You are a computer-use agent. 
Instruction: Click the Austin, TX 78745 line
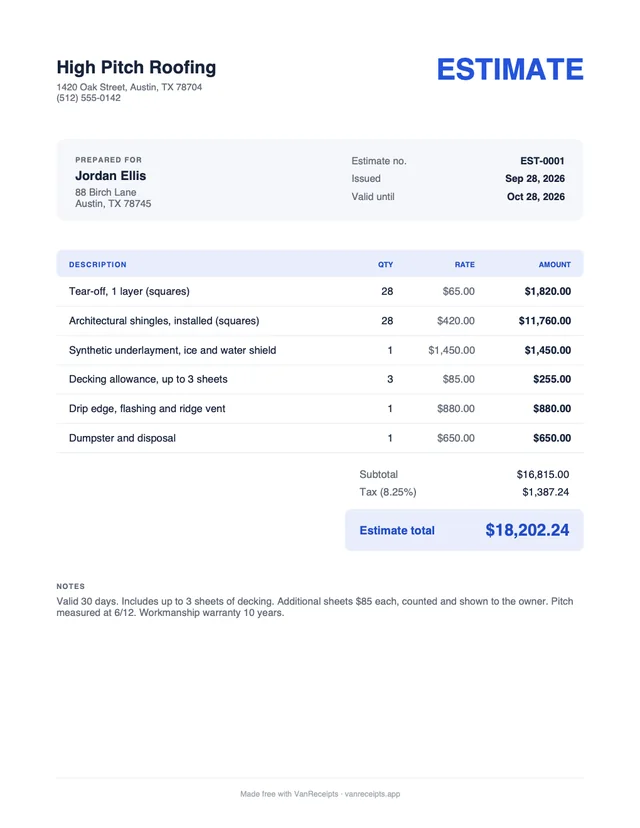(x=113, y=204)
